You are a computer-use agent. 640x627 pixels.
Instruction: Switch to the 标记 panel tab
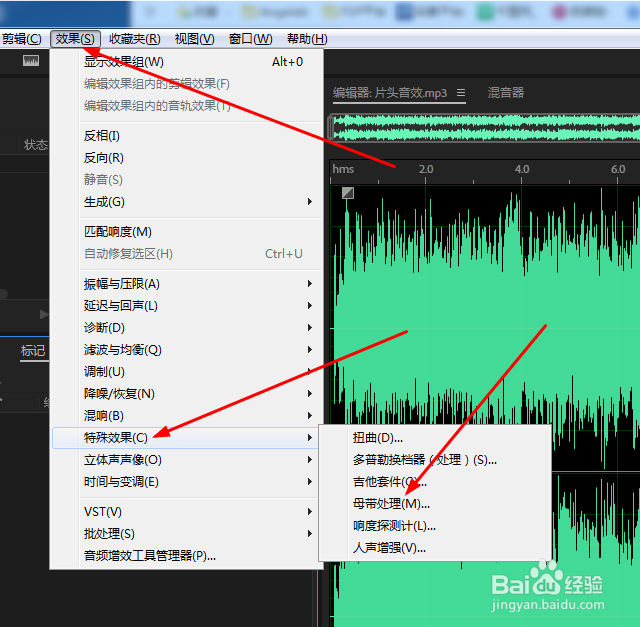coord(33,351)
